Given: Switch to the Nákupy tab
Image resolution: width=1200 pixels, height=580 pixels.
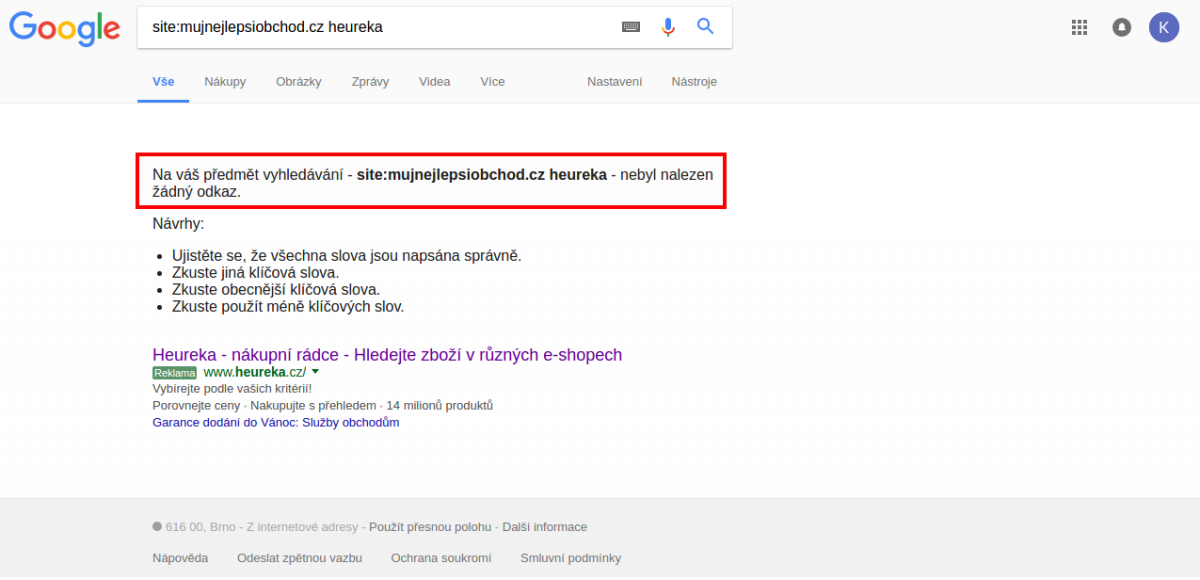Looking at the screenshot, I should [225, 82].
